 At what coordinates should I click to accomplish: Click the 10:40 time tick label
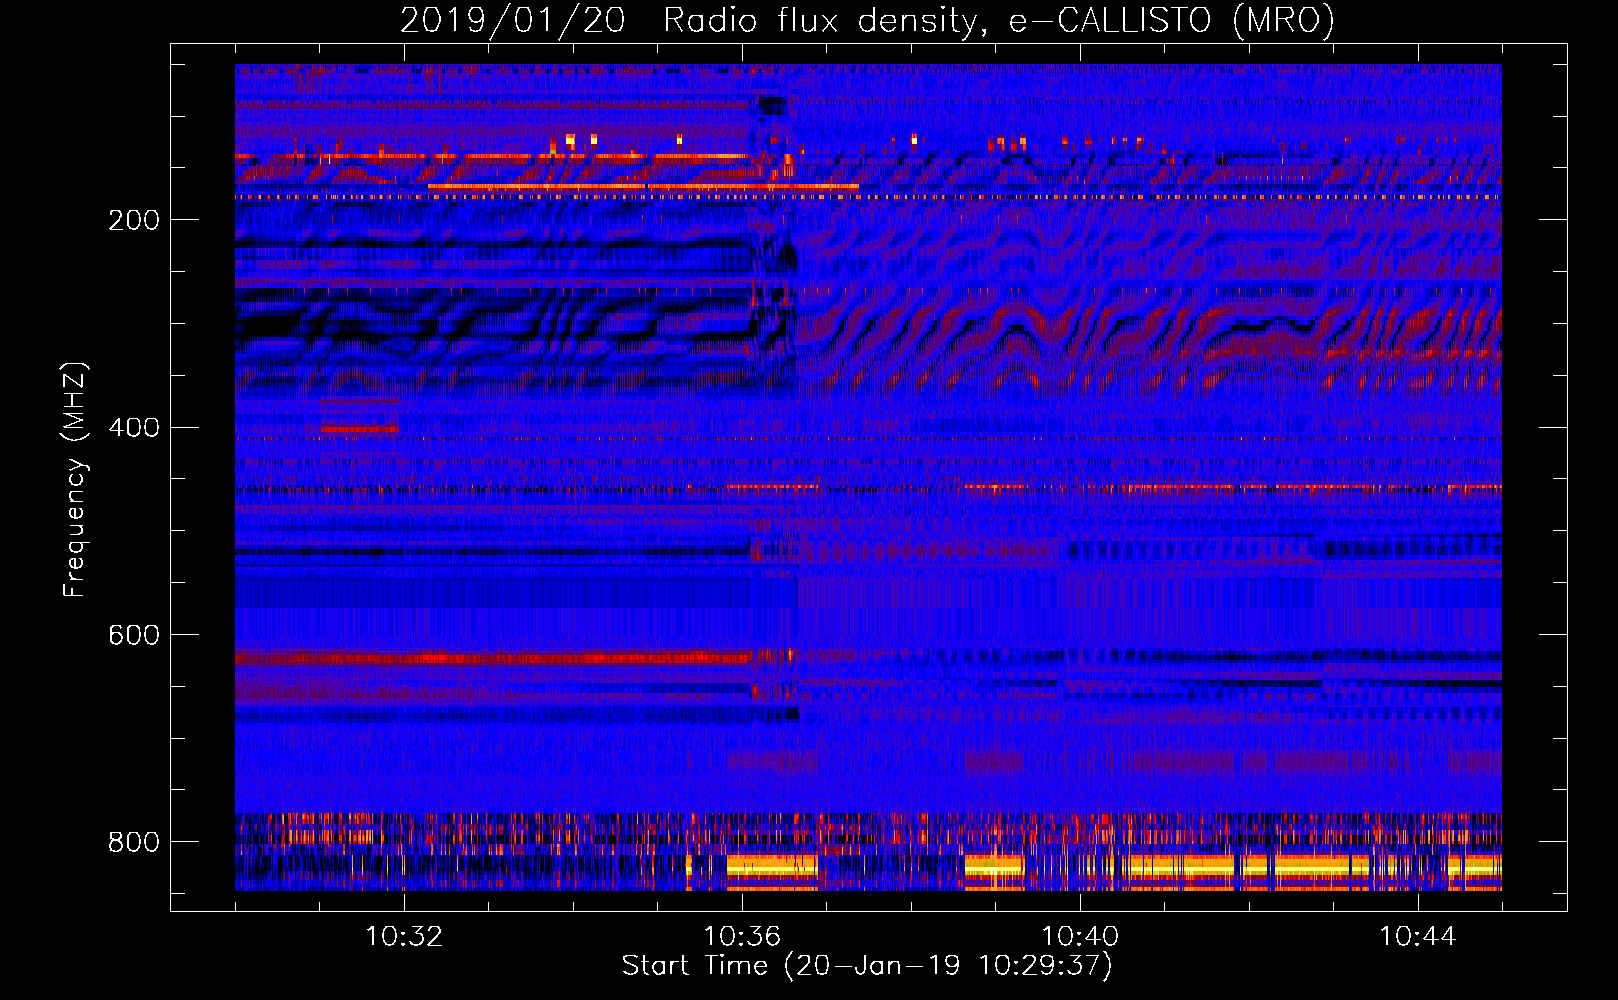pyautogui.click(x=1080, y=937)
